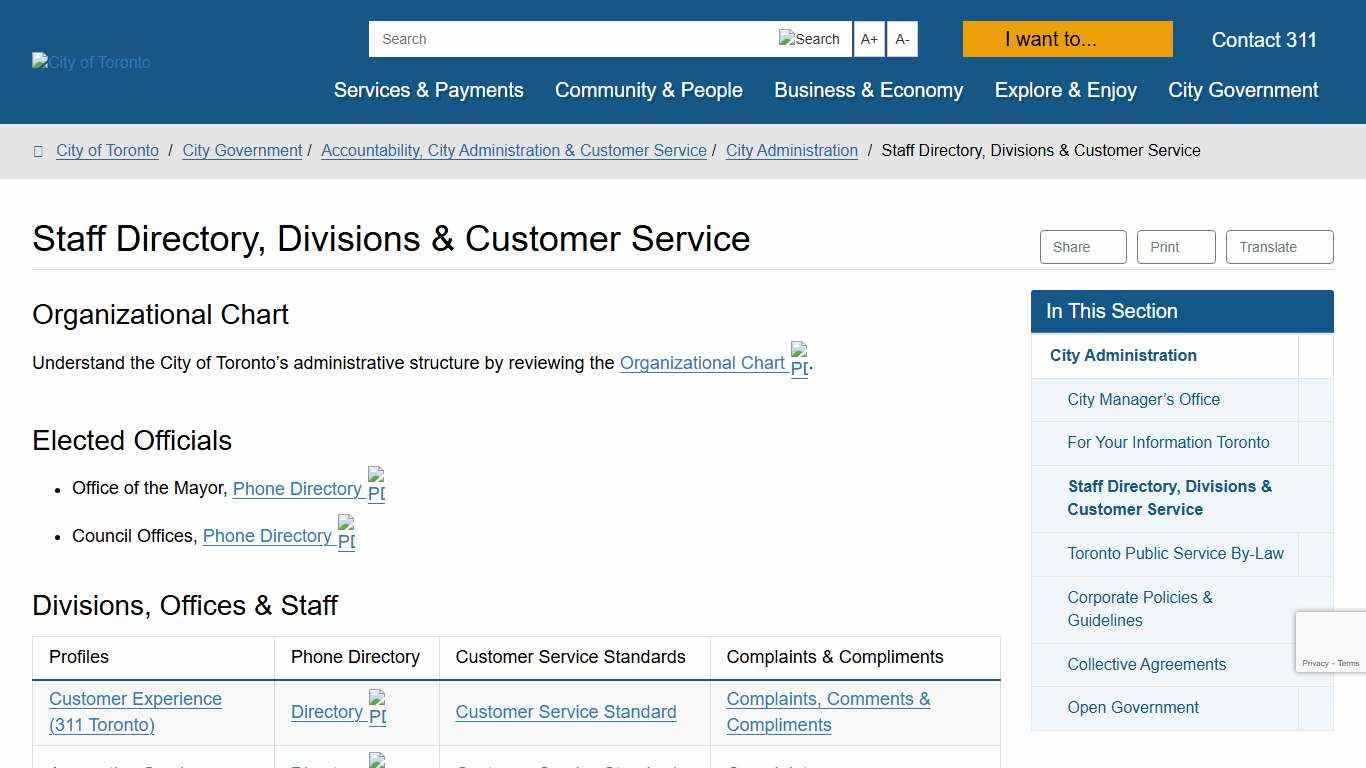Click the A- text size button
The width and height of the screenshot is (1366, 768).
coord(902,39)
